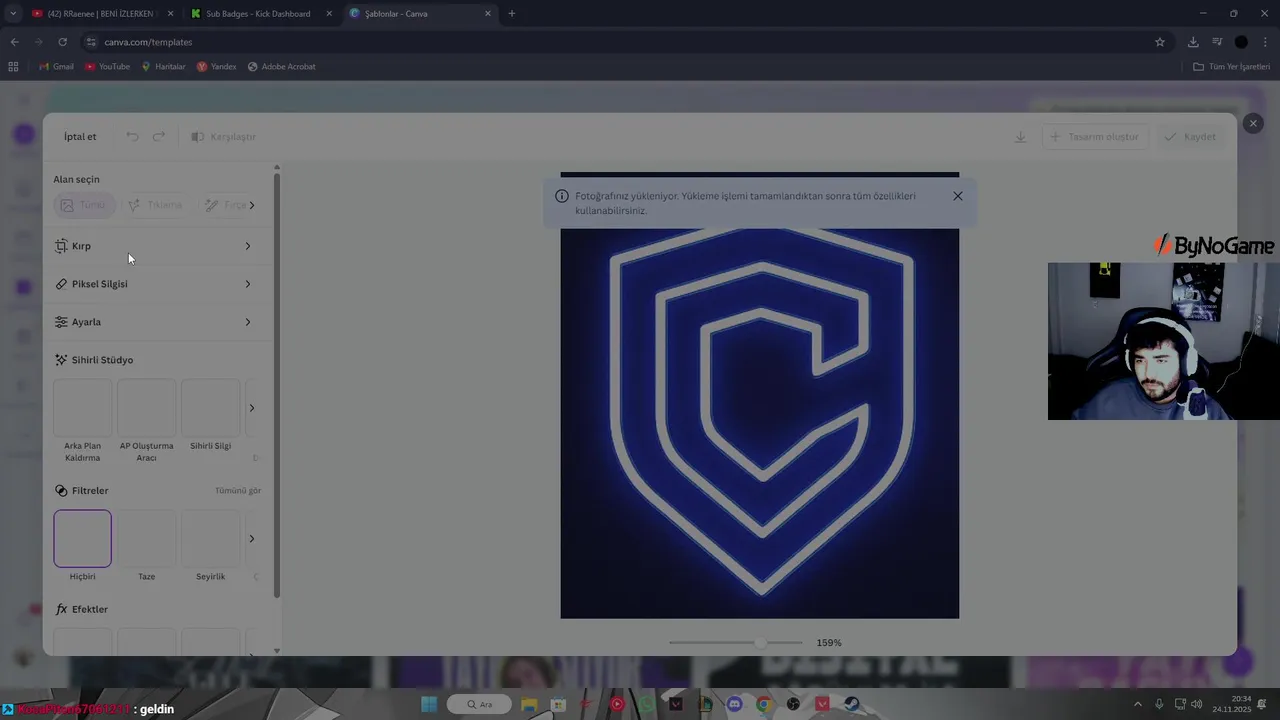Open the Yandex bookmark
Screen dimensions: 1280x720
216,67
